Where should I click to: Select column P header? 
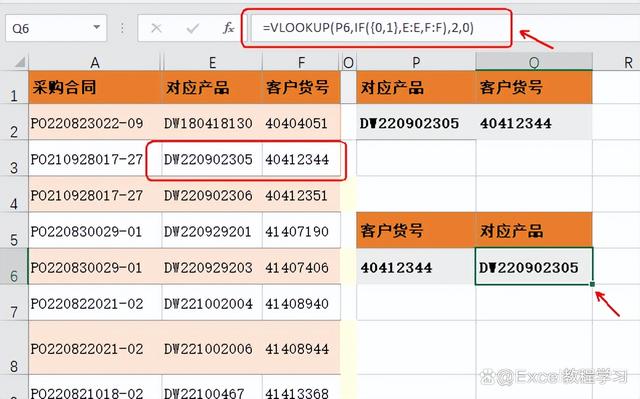[x=416, y=62]
